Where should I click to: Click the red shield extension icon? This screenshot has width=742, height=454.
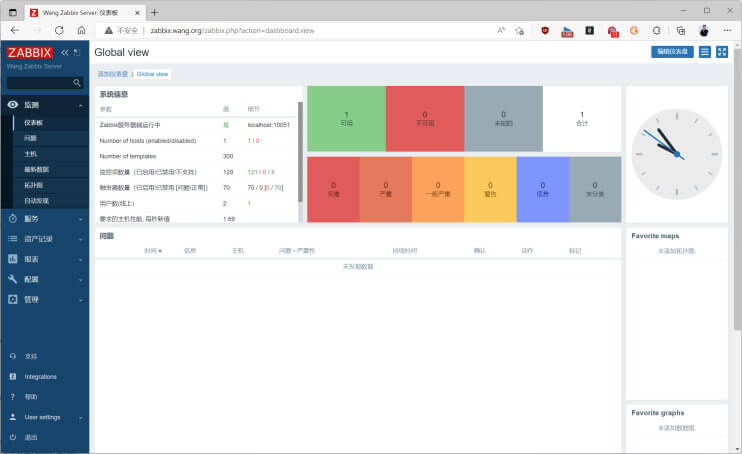pyautogui.click(x=545, y=30)
